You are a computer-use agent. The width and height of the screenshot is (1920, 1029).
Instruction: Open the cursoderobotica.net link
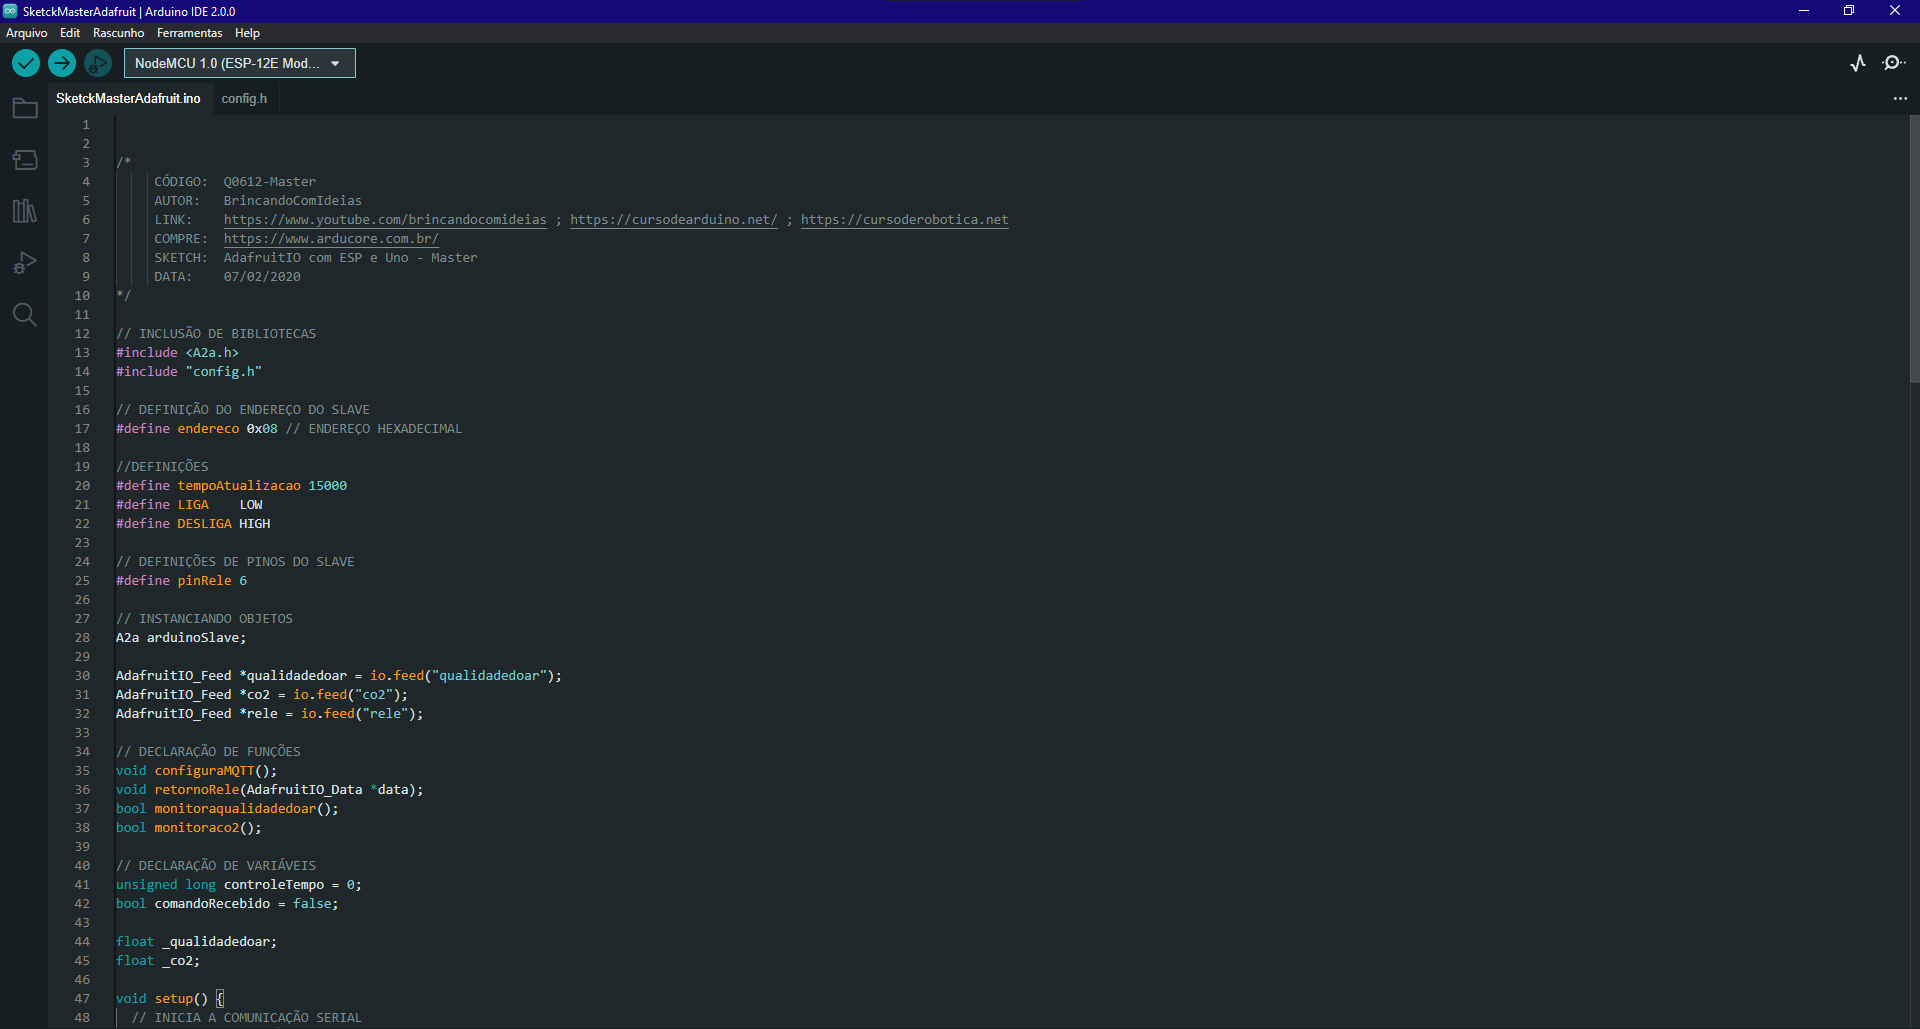[905, 220]
